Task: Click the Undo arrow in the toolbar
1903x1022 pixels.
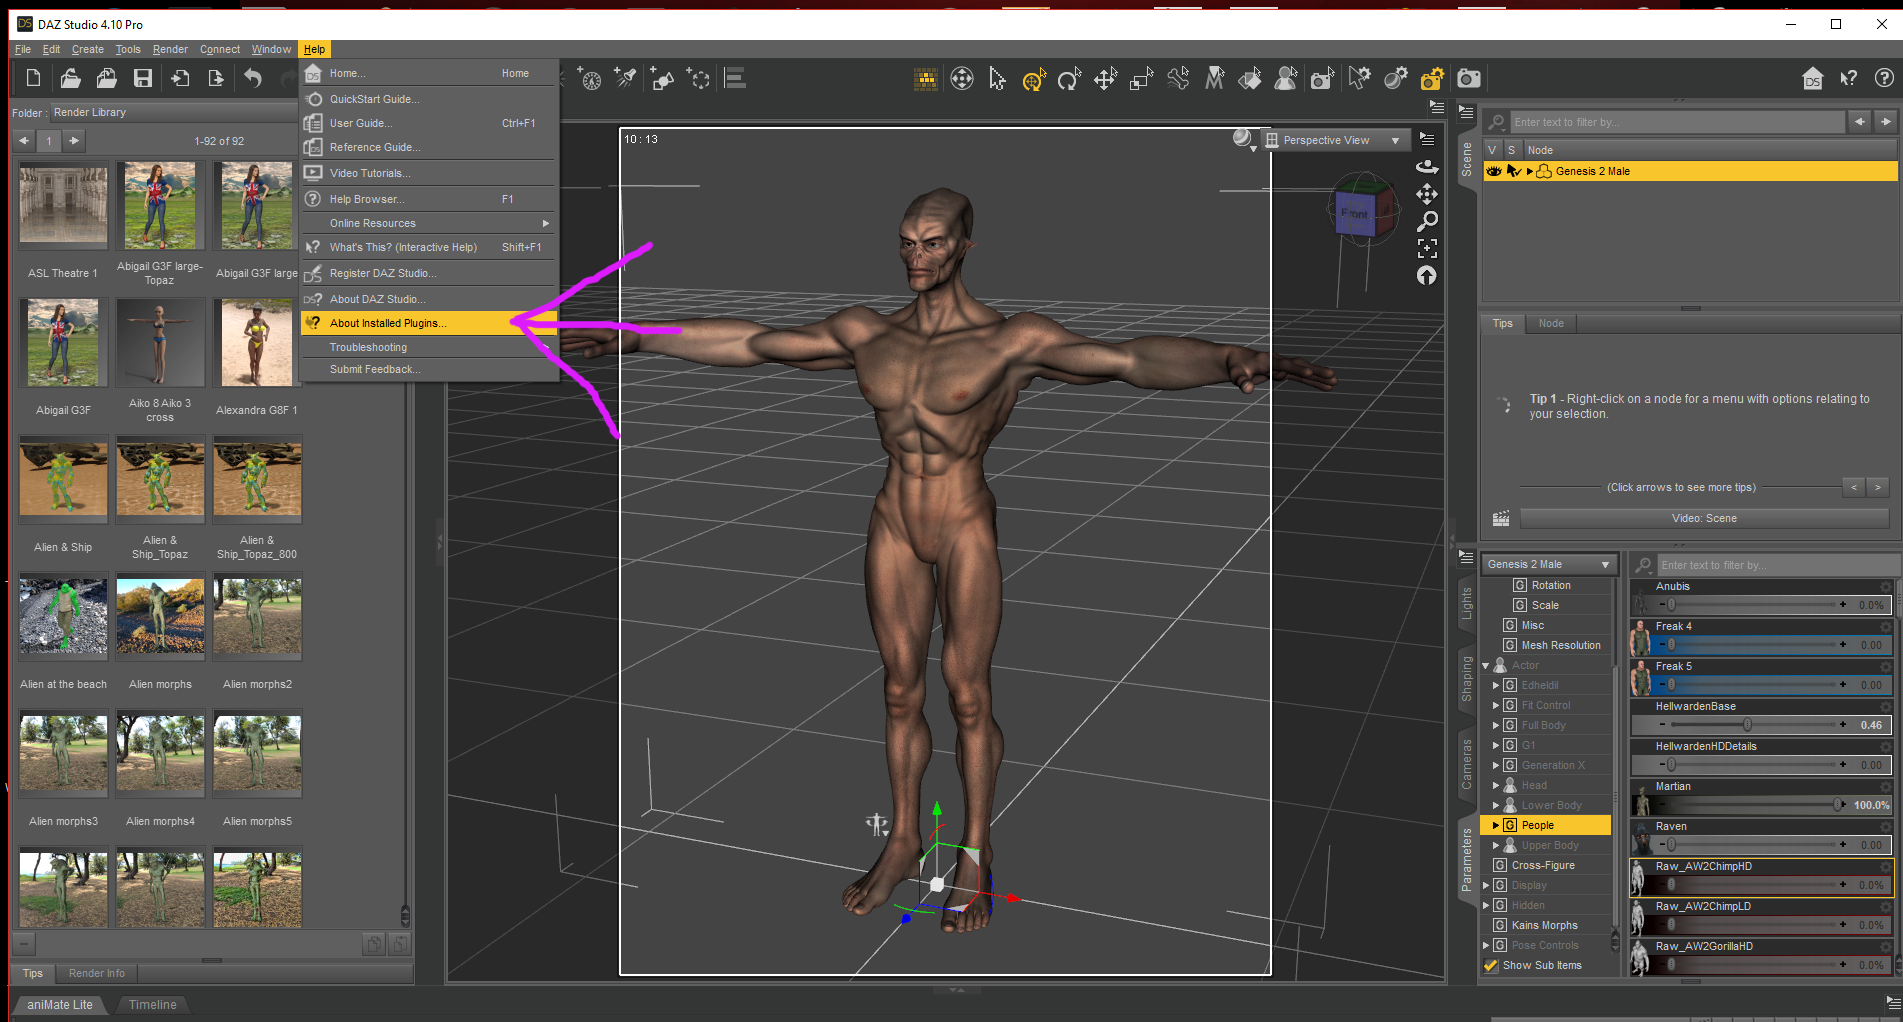Action: (x=253, y=78)
